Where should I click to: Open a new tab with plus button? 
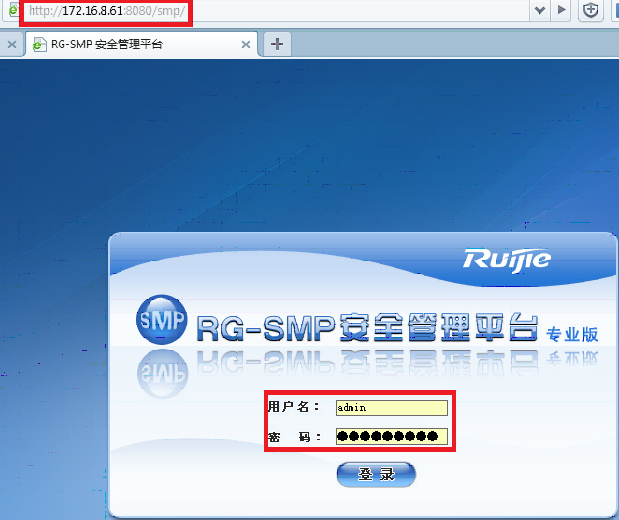(277, 44)
